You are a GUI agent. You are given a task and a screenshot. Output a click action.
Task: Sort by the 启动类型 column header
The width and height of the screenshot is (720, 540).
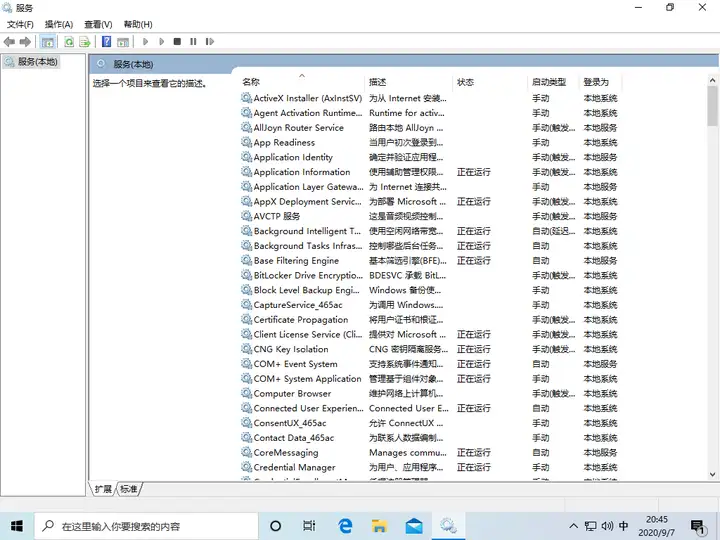(x=554, y=82)
